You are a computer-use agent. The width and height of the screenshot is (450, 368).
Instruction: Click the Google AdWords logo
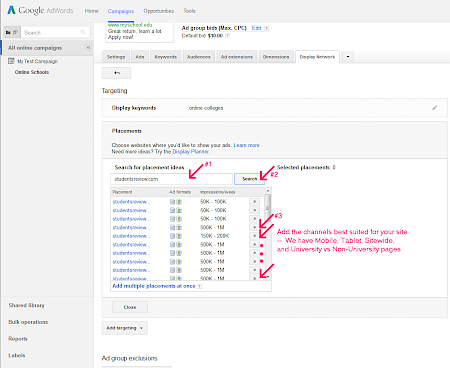click(x=40, y=10)
